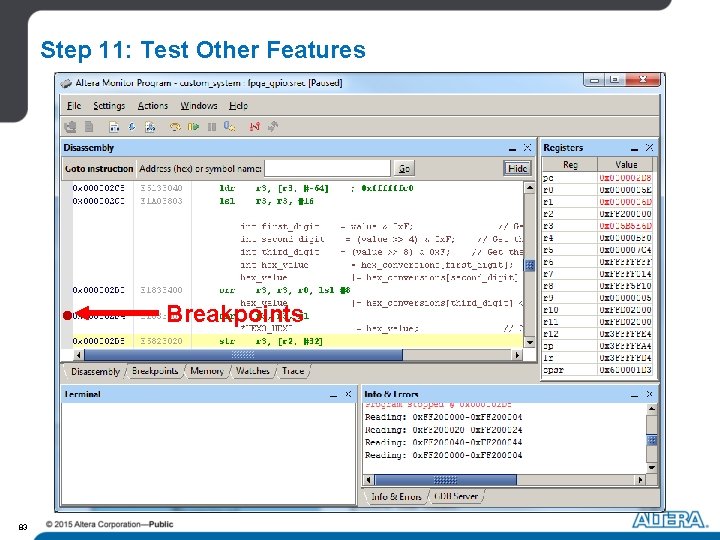Click Disassembly horizontal scroll left arrow

click(78, 354)
